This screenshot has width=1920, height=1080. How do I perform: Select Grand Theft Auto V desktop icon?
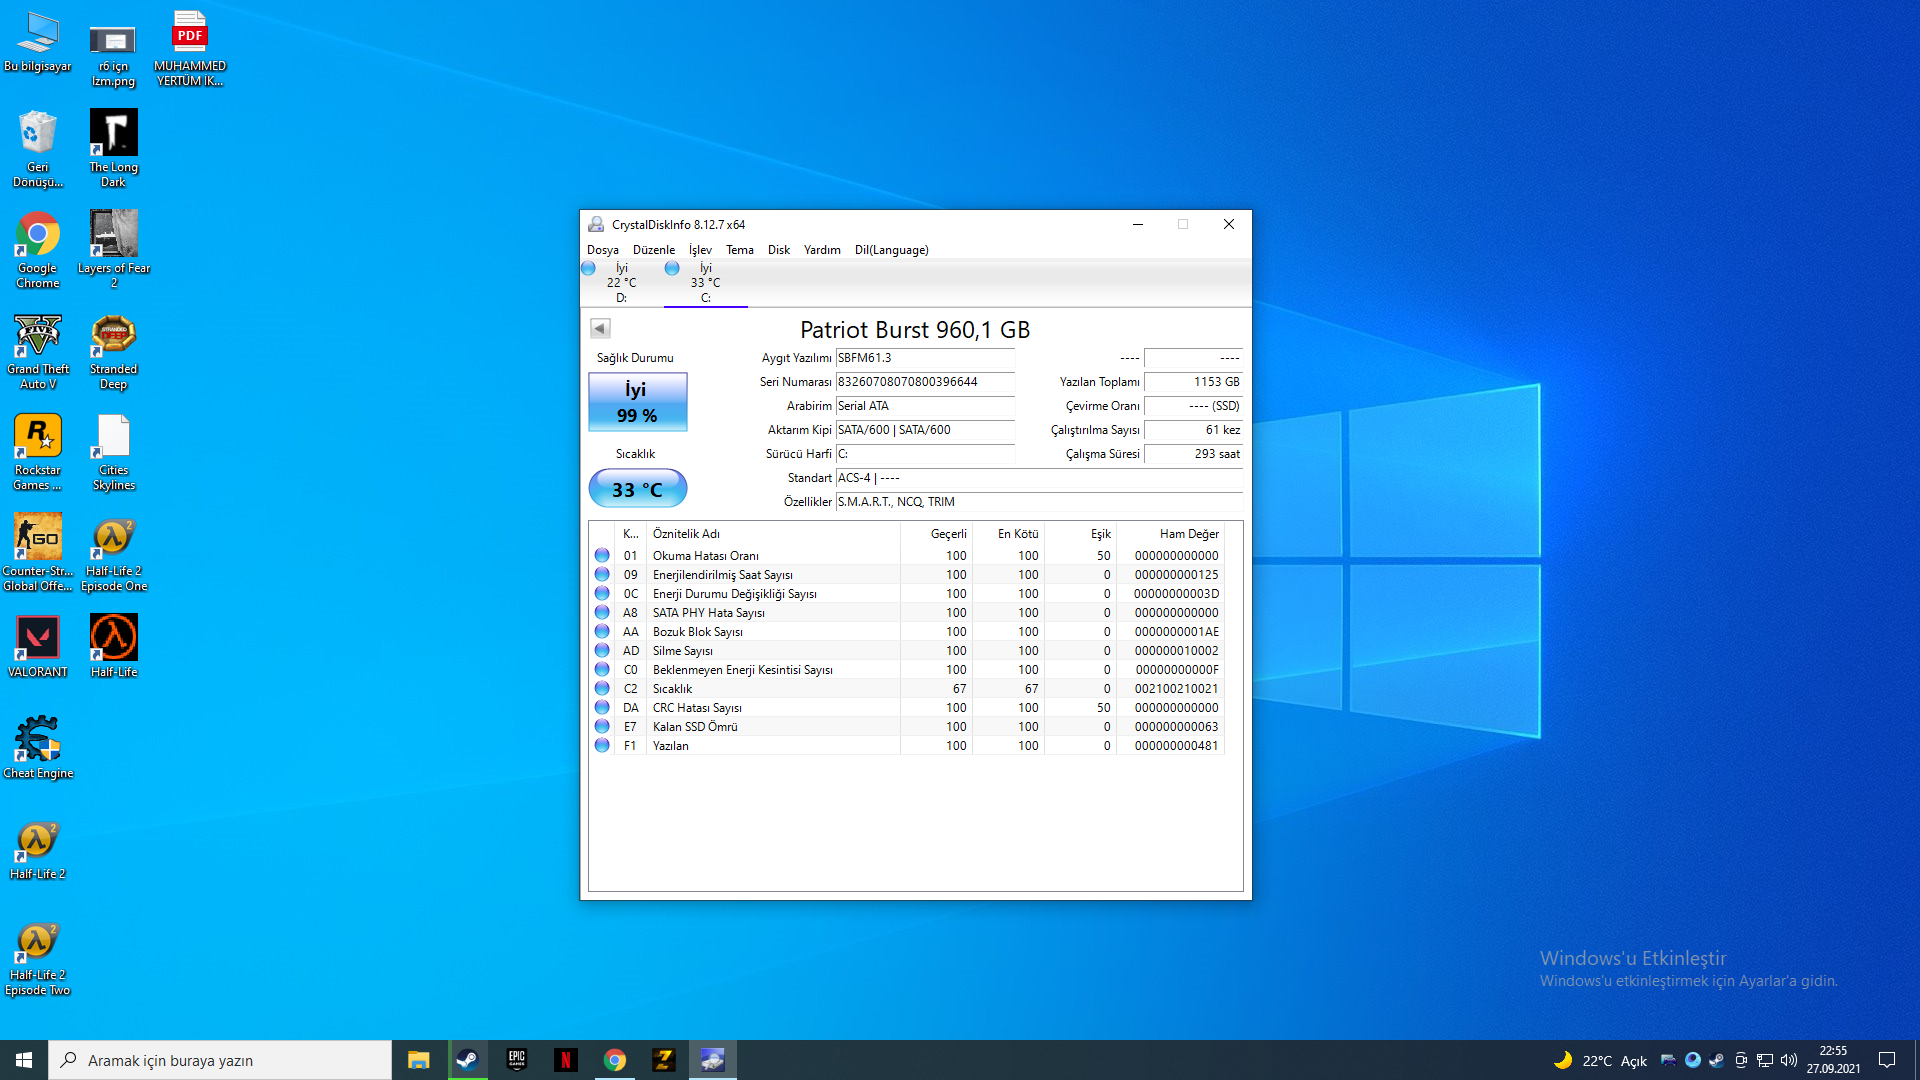point(38,351)
